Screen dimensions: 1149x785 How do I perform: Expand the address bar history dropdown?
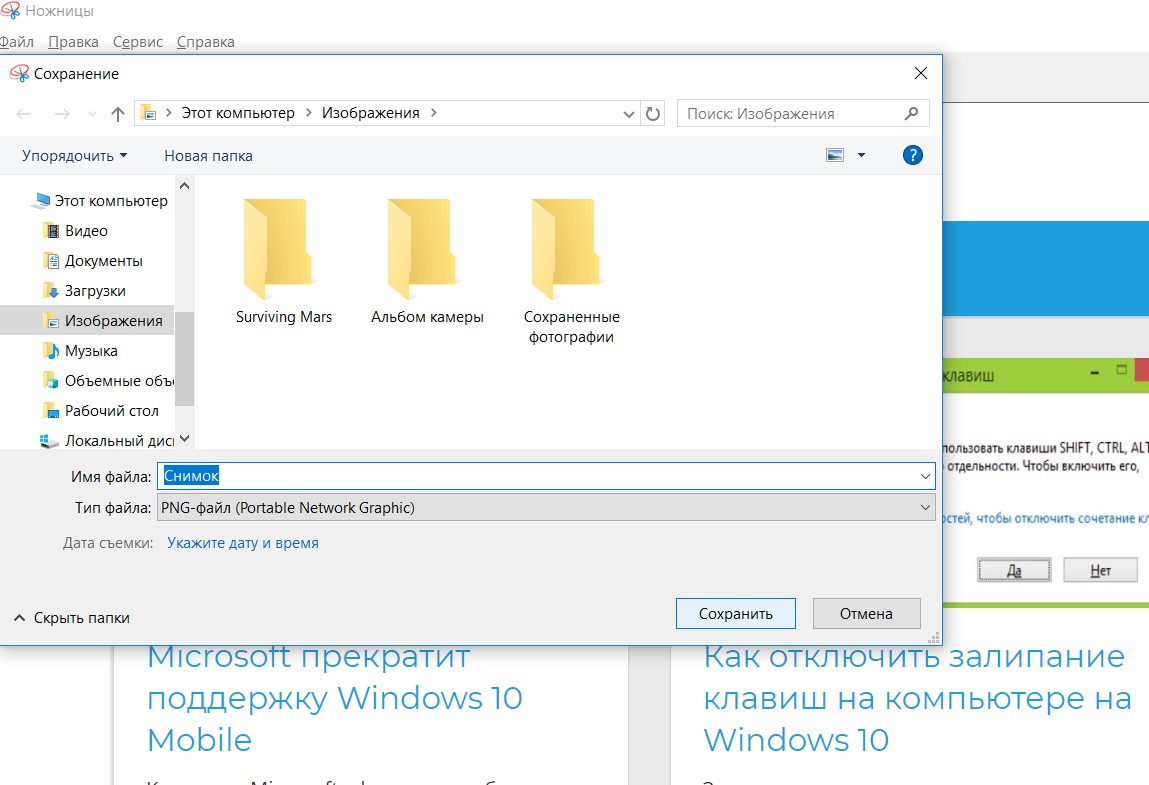[629, 114]
